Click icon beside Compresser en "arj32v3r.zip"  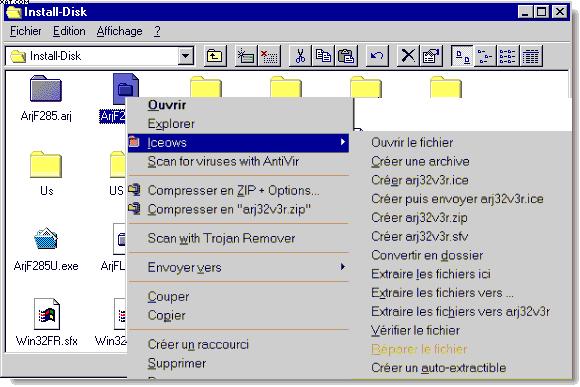(134, 208)
